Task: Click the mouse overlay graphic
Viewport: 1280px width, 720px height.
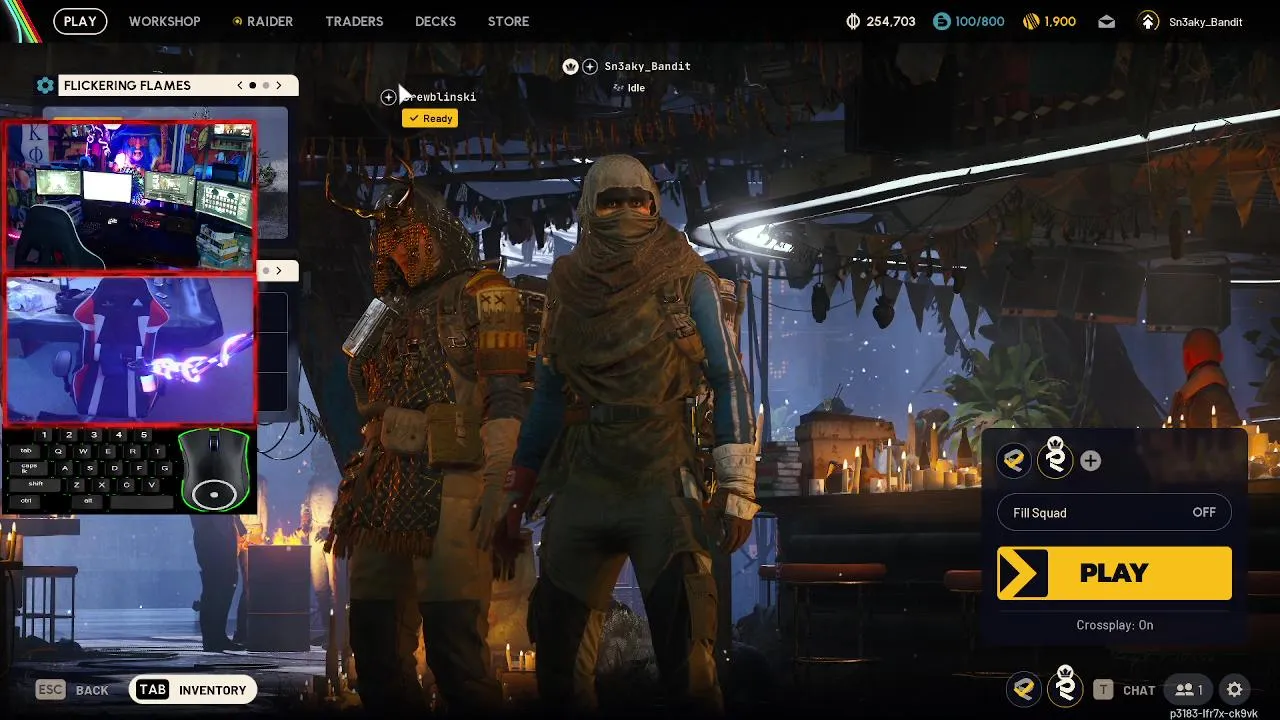Action: [214, 469]
